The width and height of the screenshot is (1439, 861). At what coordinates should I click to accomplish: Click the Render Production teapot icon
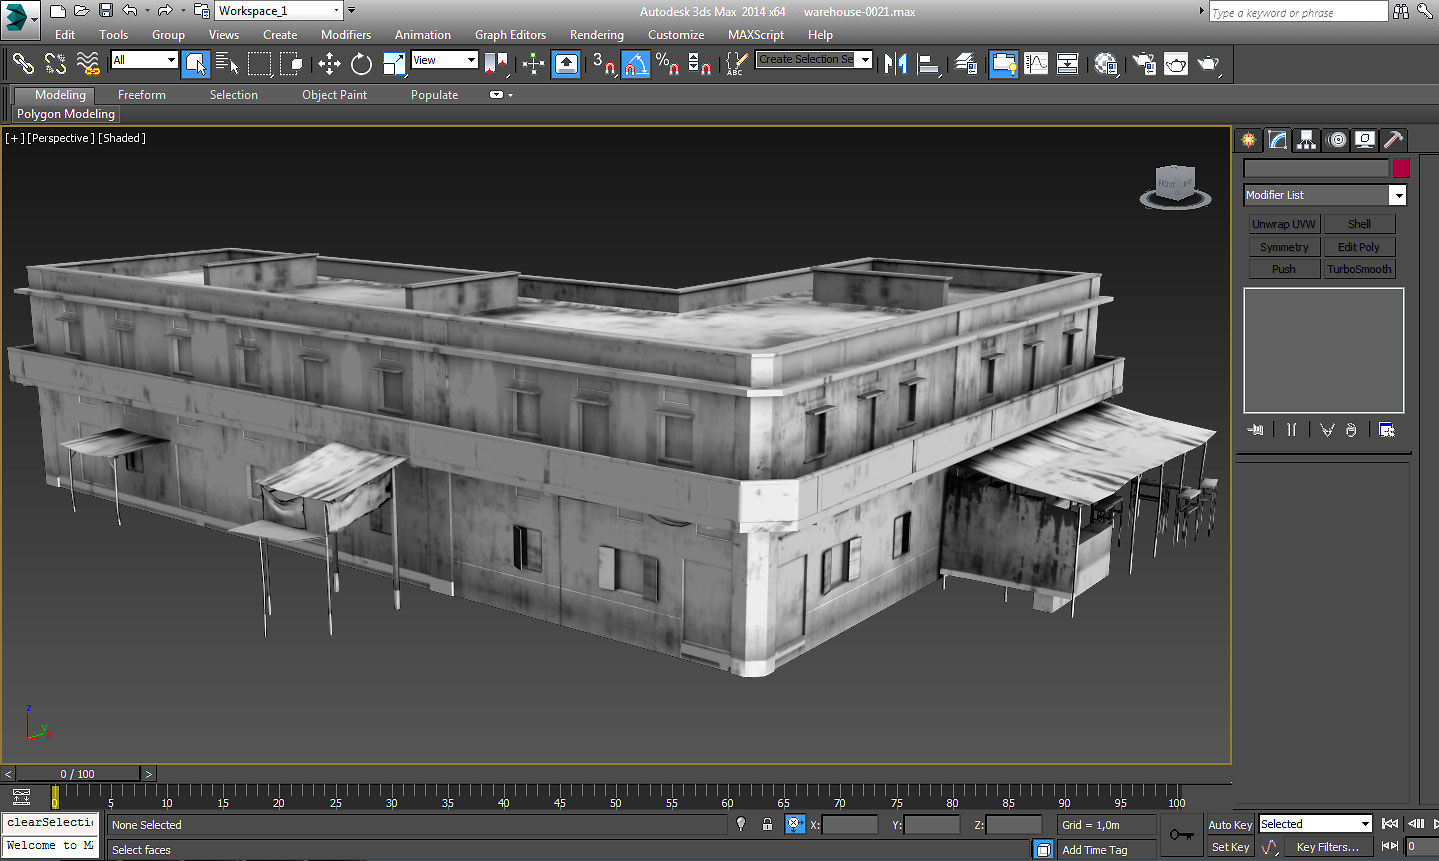pyautogui.click(x=1210, y=63)
